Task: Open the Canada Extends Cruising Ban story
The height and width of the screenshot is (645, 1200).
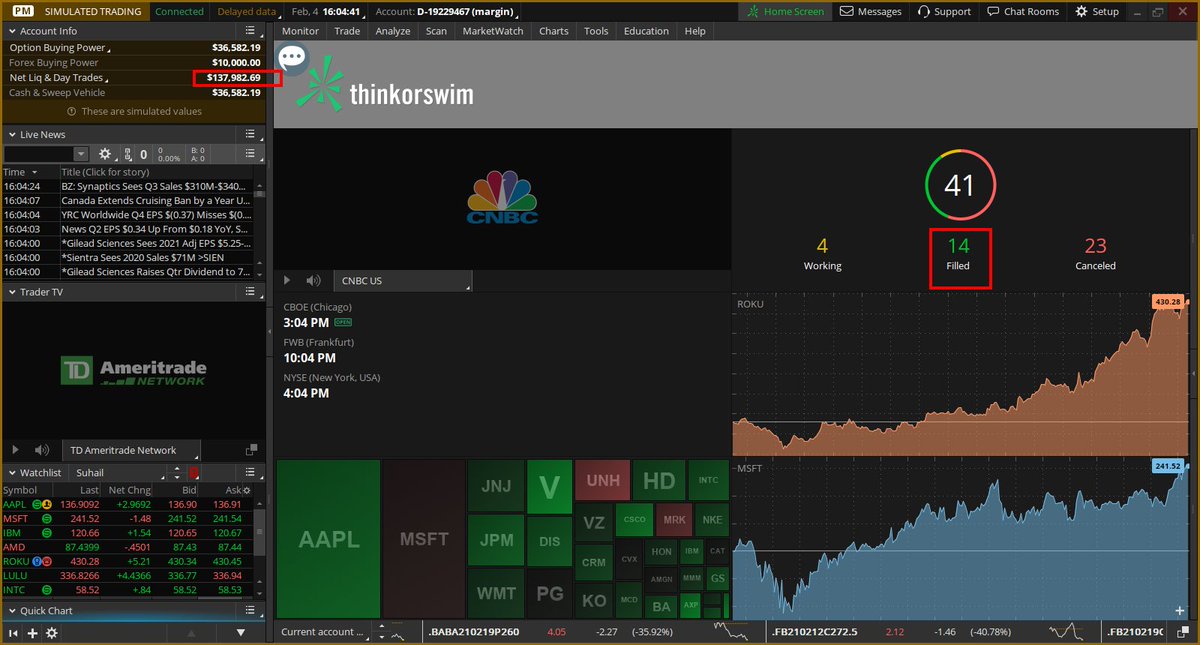Action: coord(155,200)
